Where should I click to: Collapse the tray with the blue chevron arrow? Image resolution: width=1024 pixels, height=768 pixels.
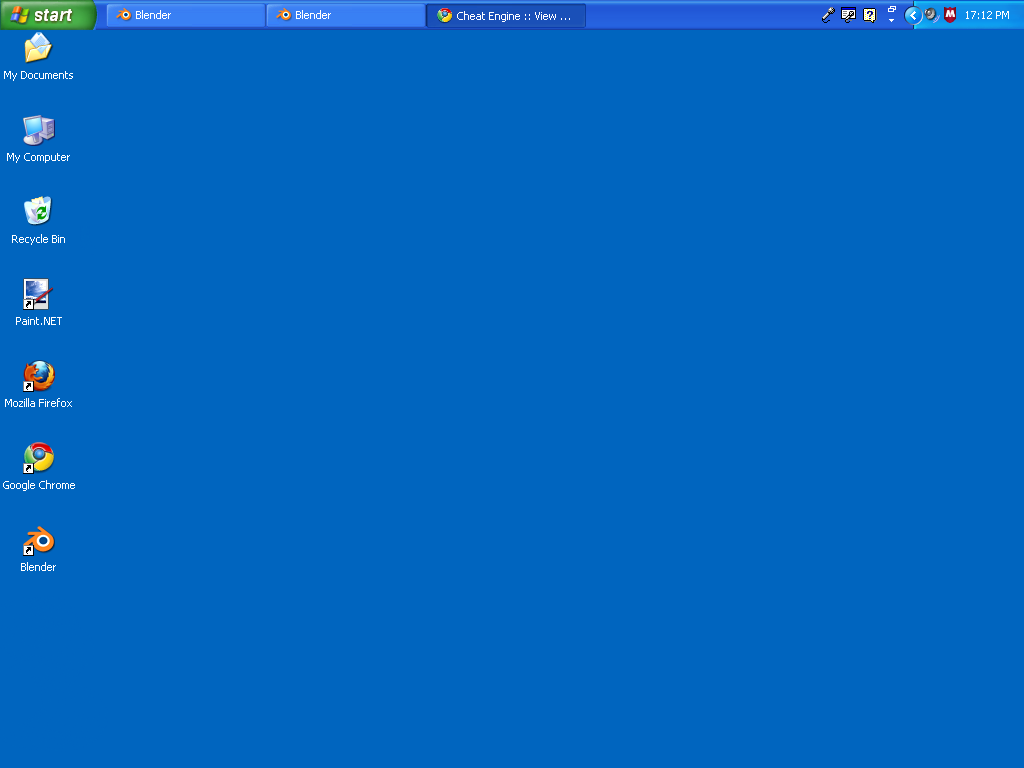coord(911,14)
